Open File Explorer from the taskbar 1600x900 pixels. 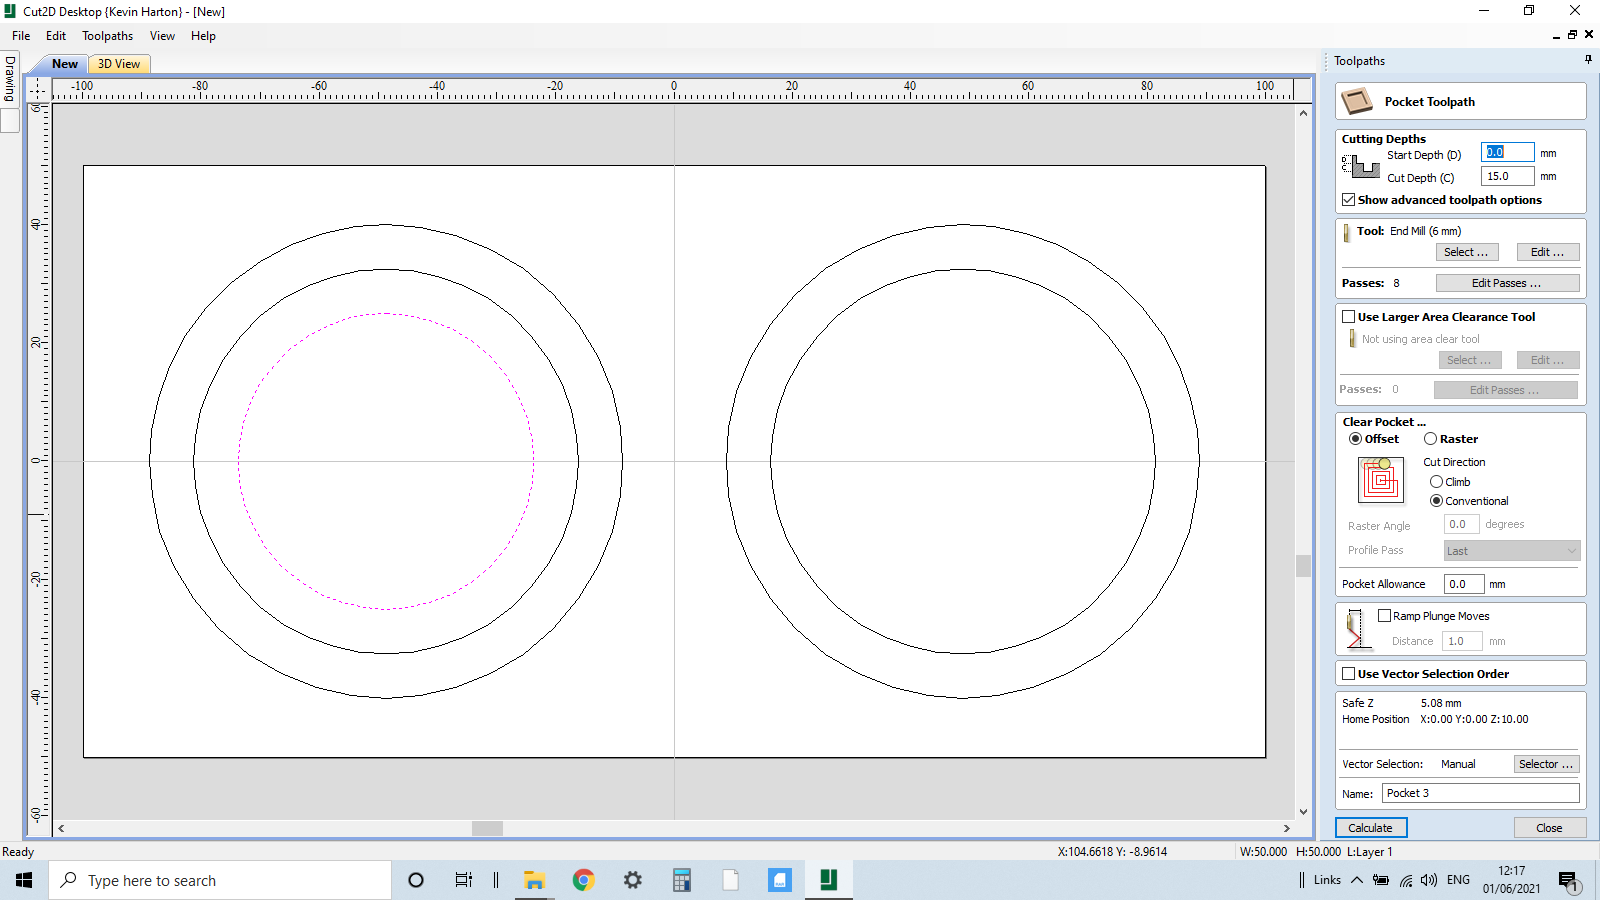pos(534,880)
